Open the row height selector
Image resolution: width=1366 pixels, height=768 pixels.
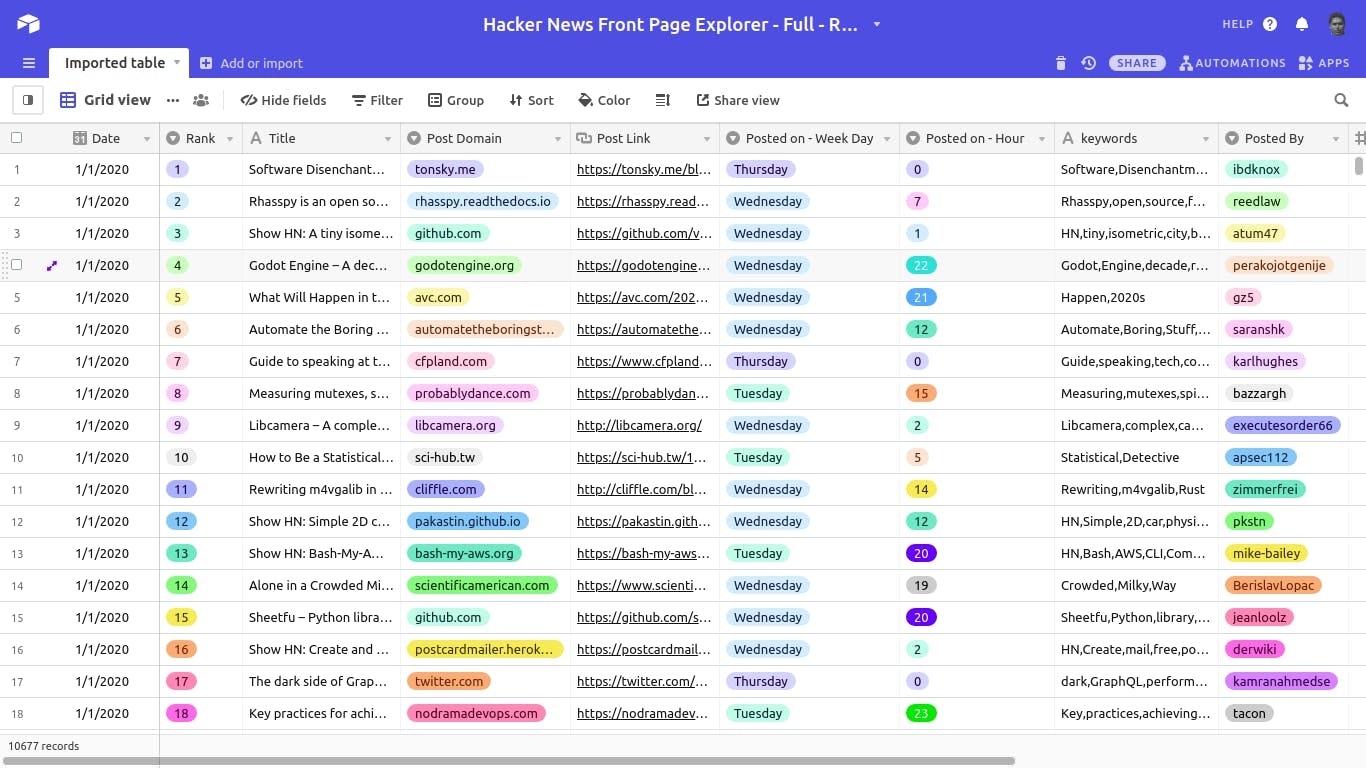coord(662,100)
